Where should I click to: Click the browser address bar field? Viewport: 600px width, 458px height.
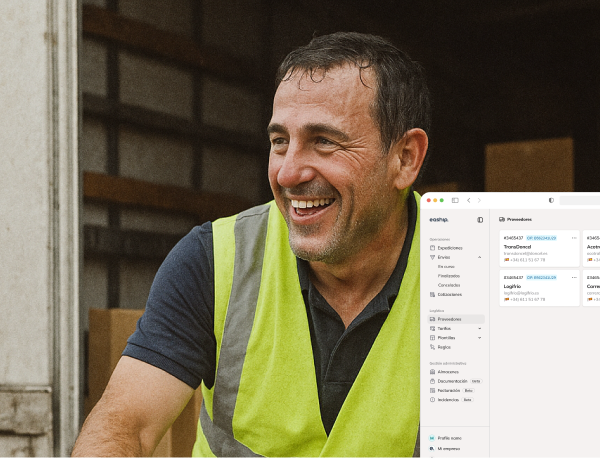[580, 200]
